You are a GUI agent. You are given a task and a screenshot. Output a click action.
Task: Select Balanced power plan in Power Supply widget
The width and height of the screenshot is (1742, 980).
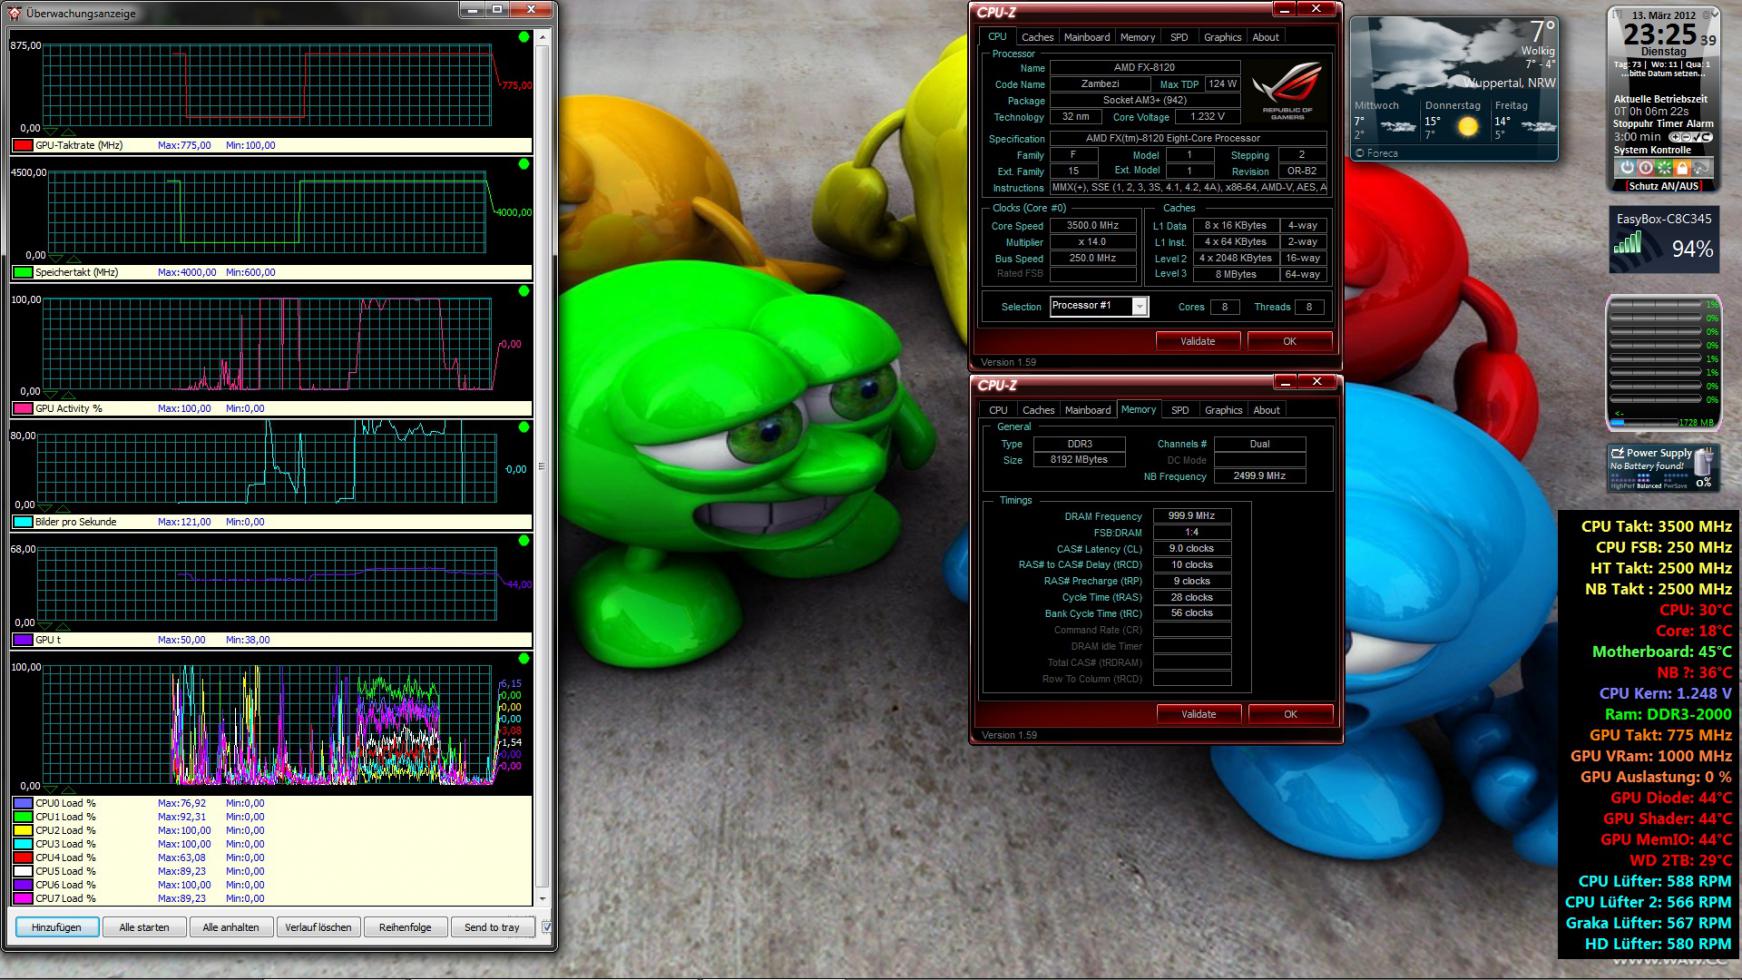(x=1649, y=485)
